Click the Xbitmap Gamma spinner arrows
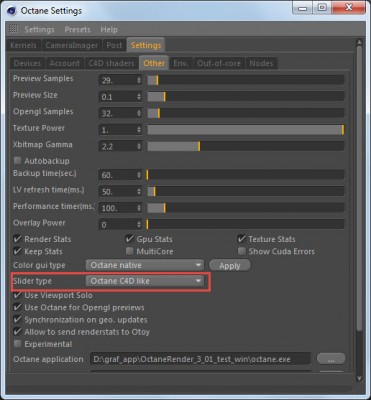The image size is (371, 400). 139,146
